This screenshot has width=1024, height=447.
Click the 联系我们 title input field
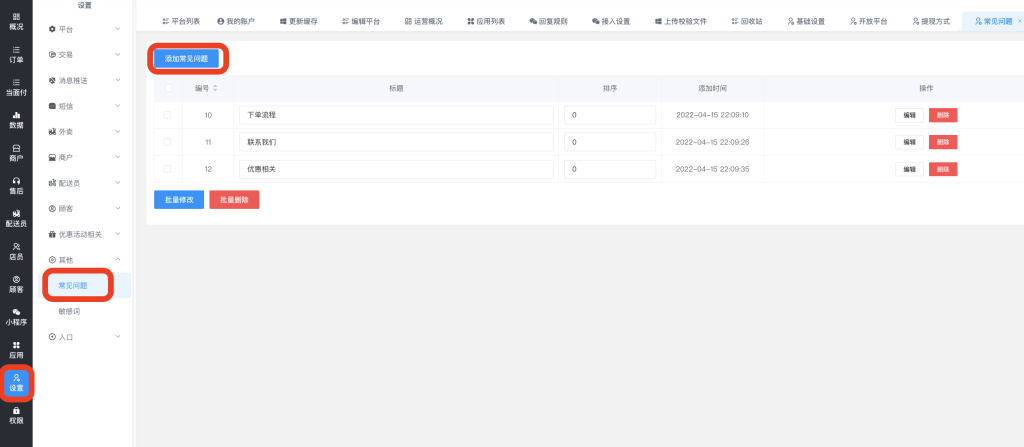(x=396, y=142)
